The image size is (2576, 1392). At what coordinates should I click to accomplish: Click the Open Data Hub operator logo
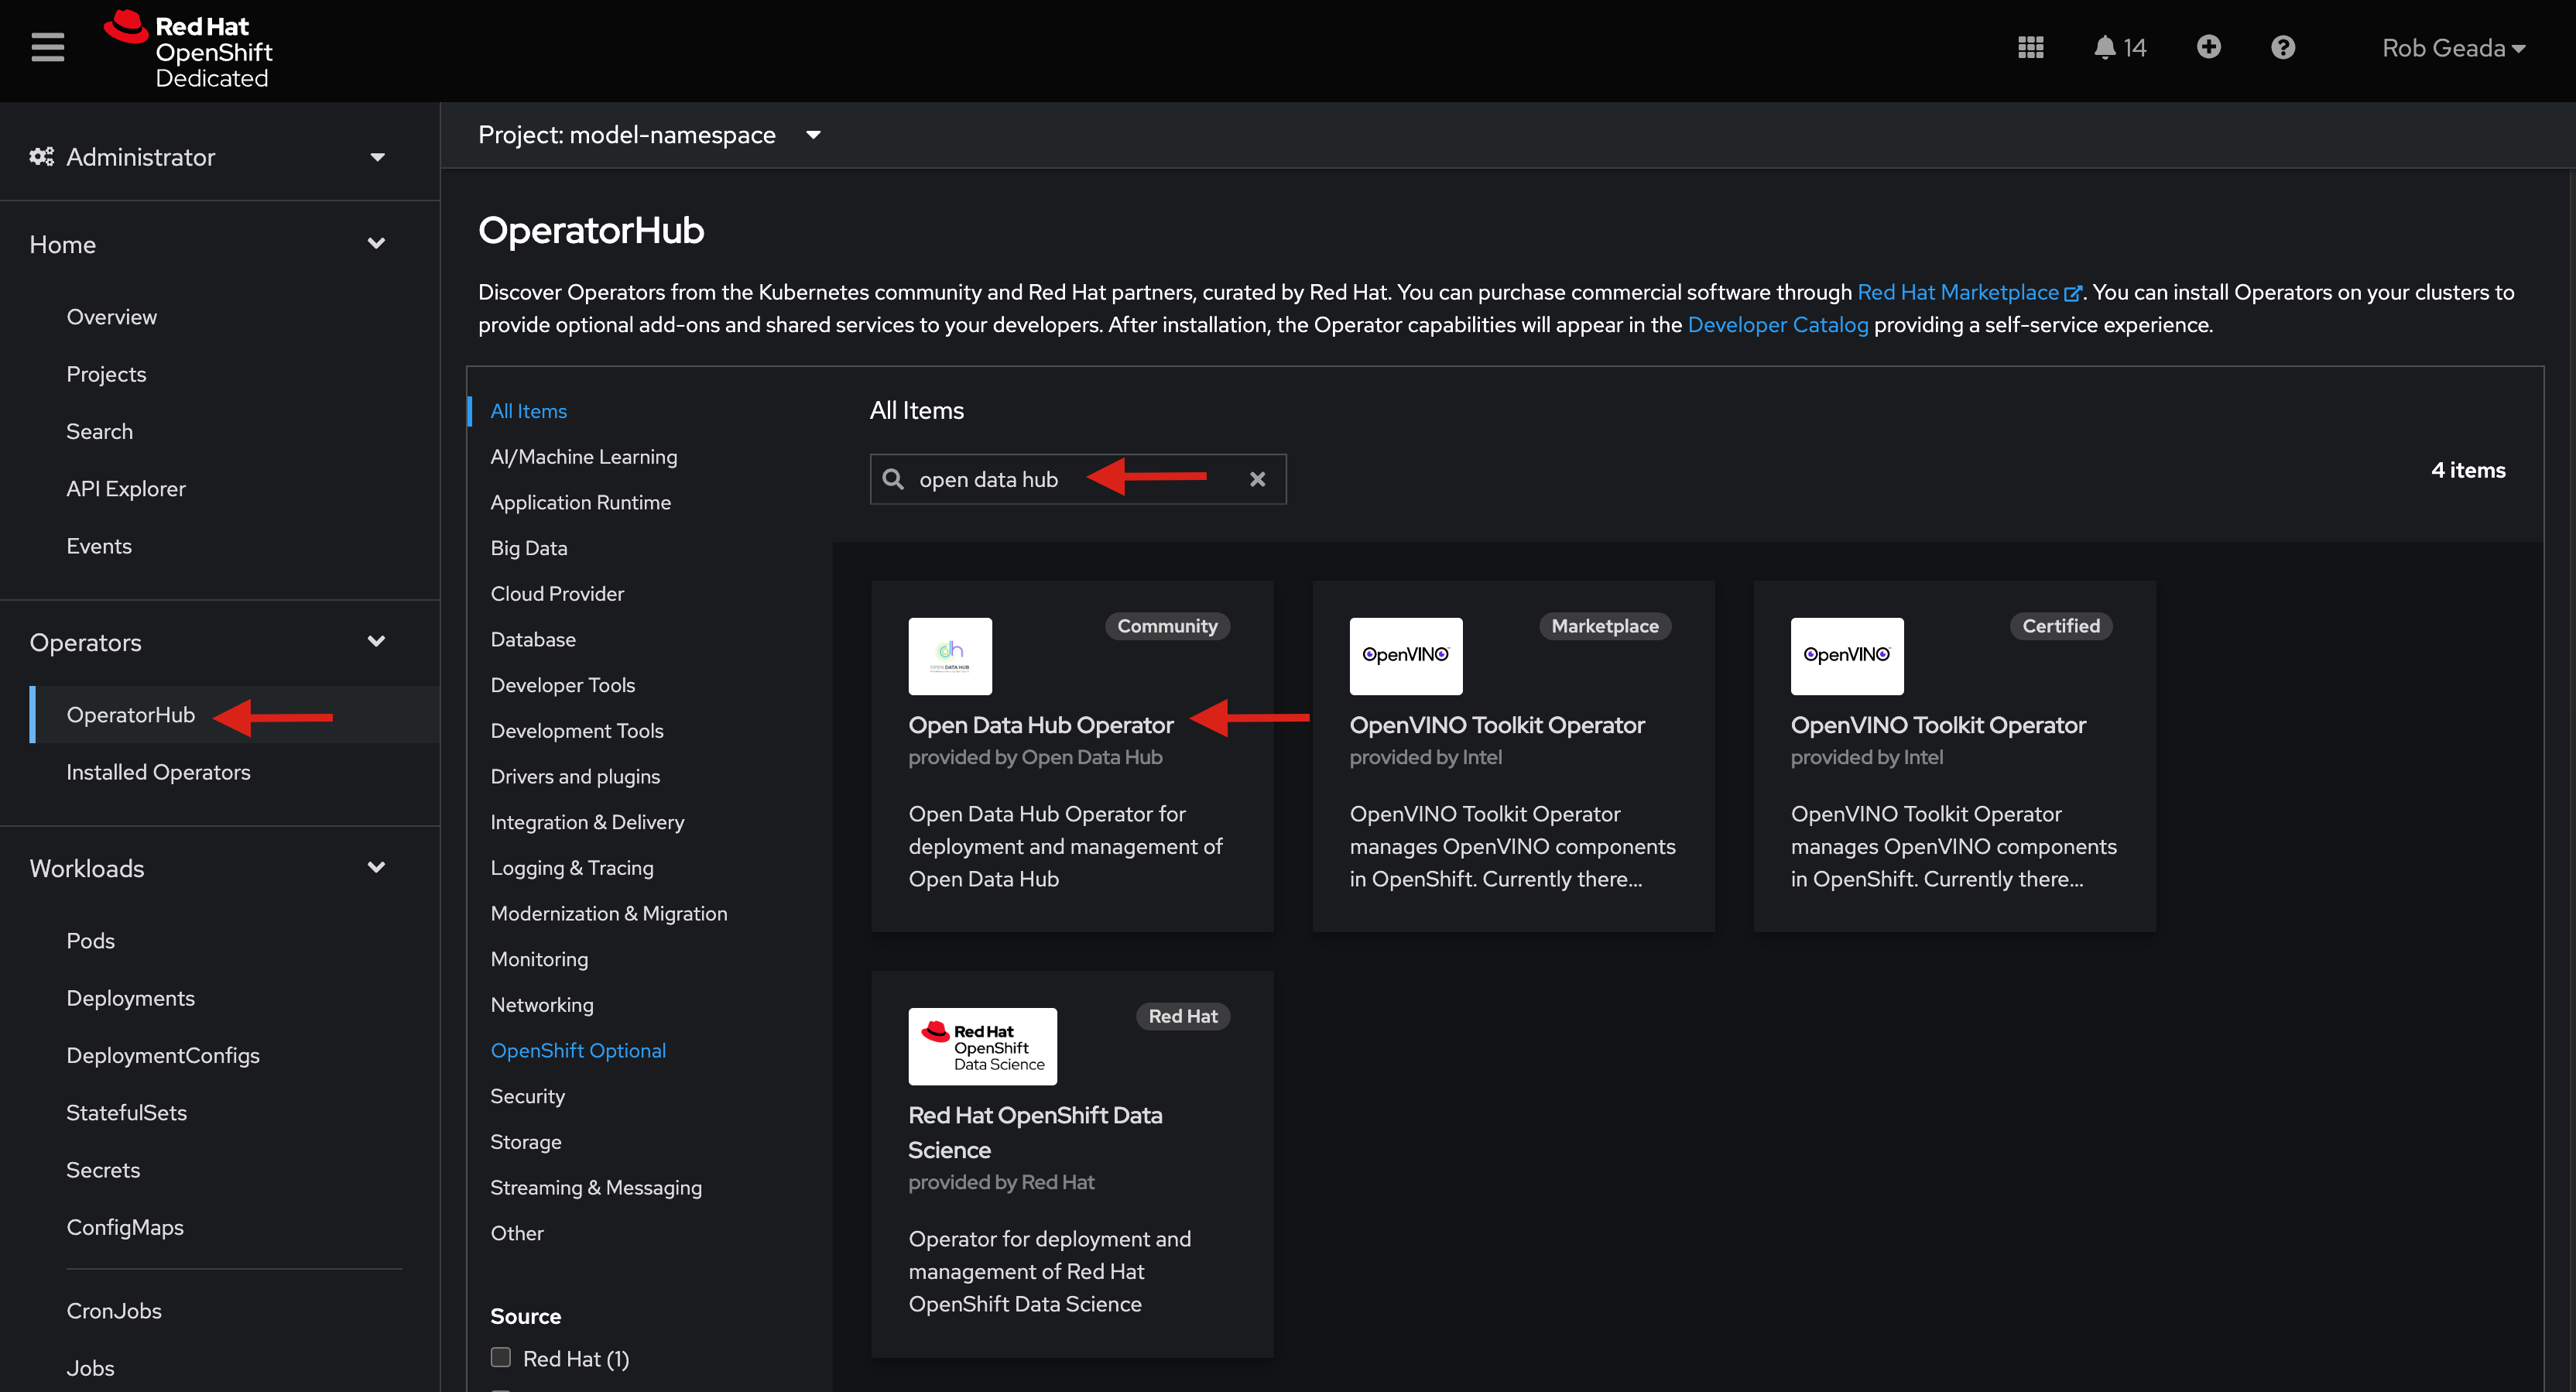point(949,656)
